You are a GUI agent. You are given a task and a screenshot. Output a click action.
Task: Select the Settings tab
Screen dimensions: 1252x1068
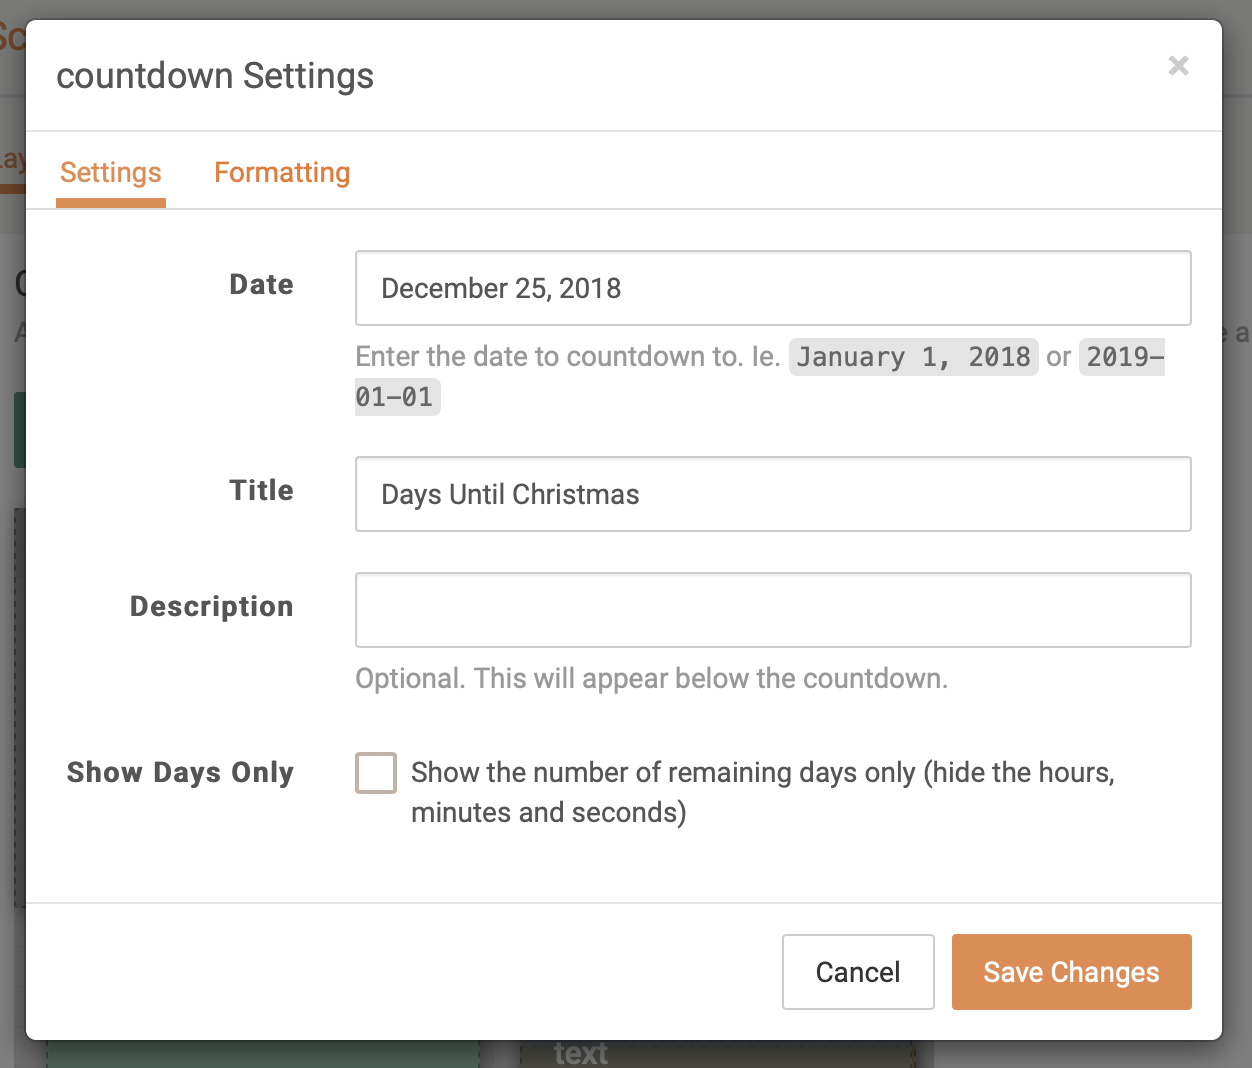[x=110, y=172]
